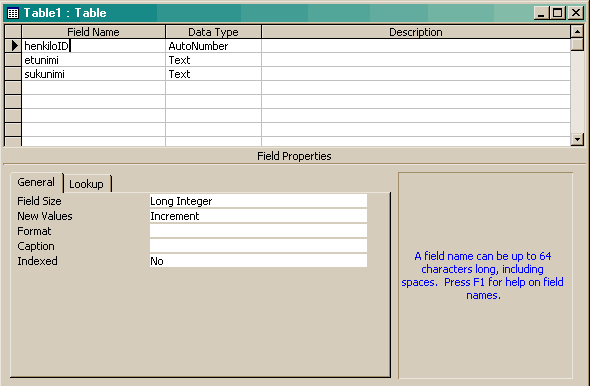Click the New Values property box
This screenshot has height=386, width=590.
tap(258, 216)
